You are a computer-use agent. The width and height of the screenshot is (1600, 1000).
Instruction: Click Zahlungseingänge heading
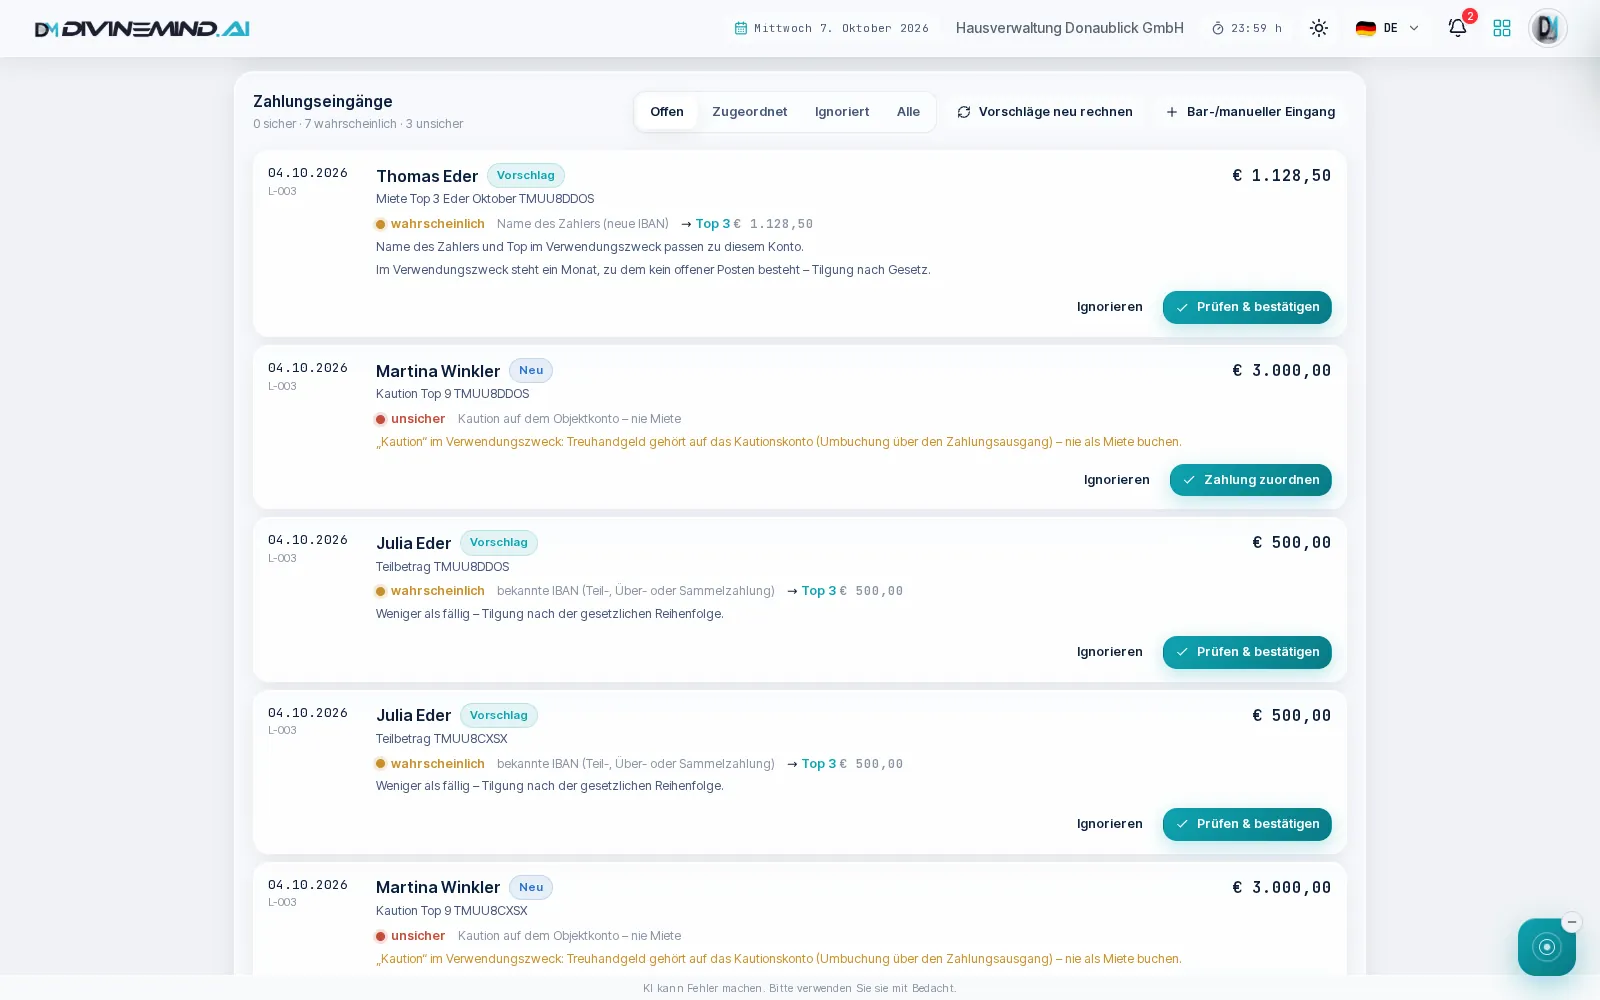click(x=322, y=101)
